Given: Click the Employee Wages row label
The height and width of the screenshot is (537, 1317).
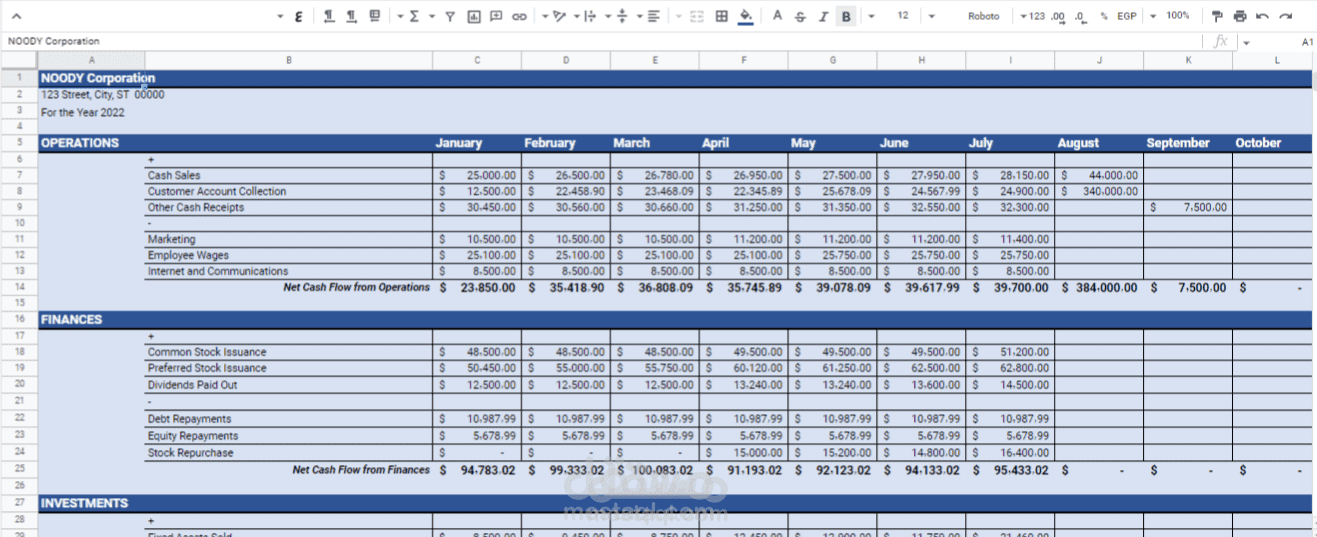Looking at the screenshot, I should coord(188,255).
